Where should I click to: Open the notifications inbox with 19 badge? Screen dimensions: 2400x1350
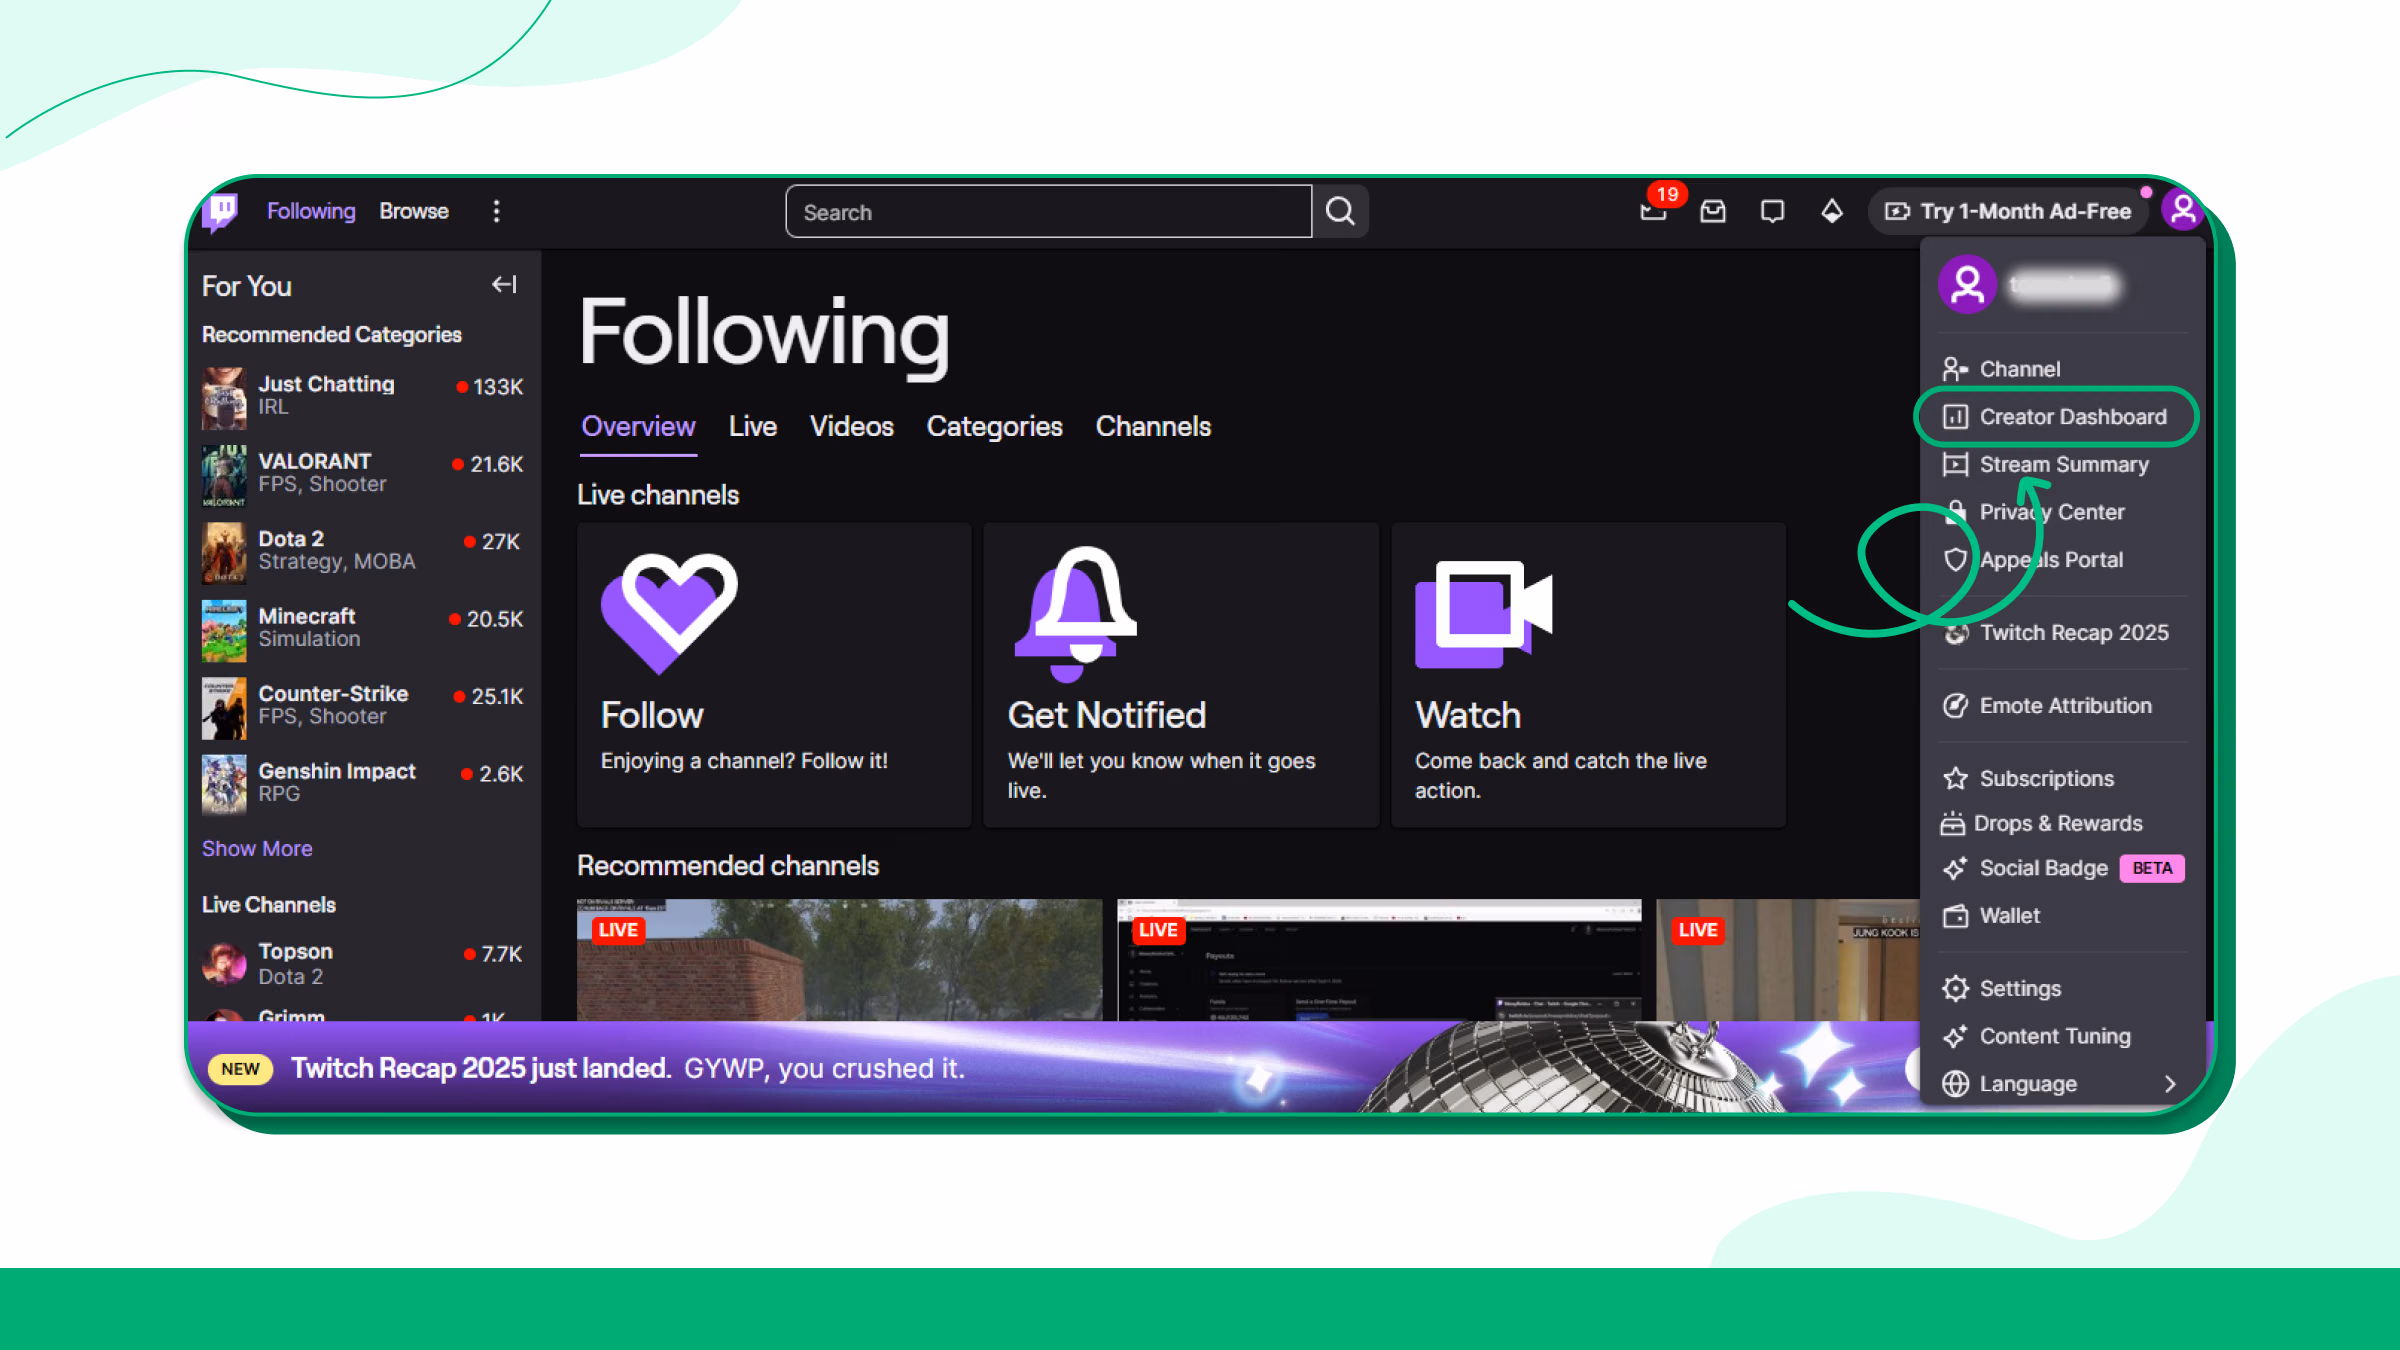1654,211
